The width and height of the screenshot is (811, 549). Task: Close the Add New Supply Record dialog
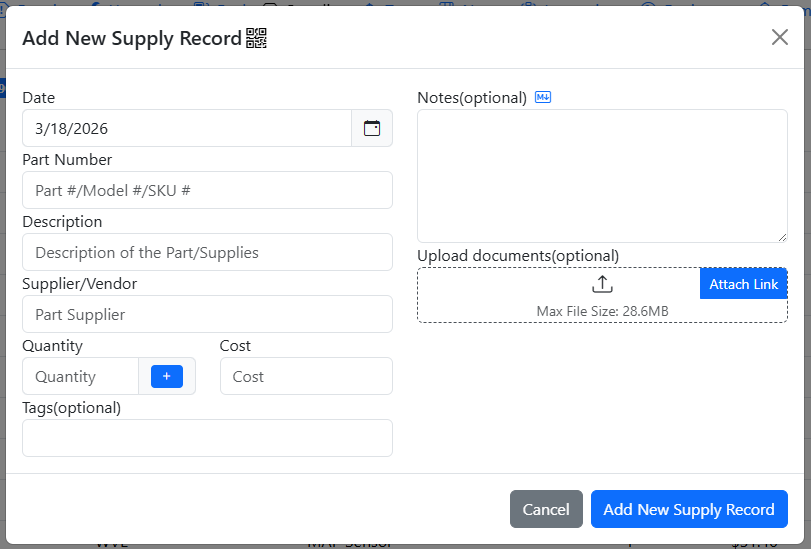click(x=779, y=37)
